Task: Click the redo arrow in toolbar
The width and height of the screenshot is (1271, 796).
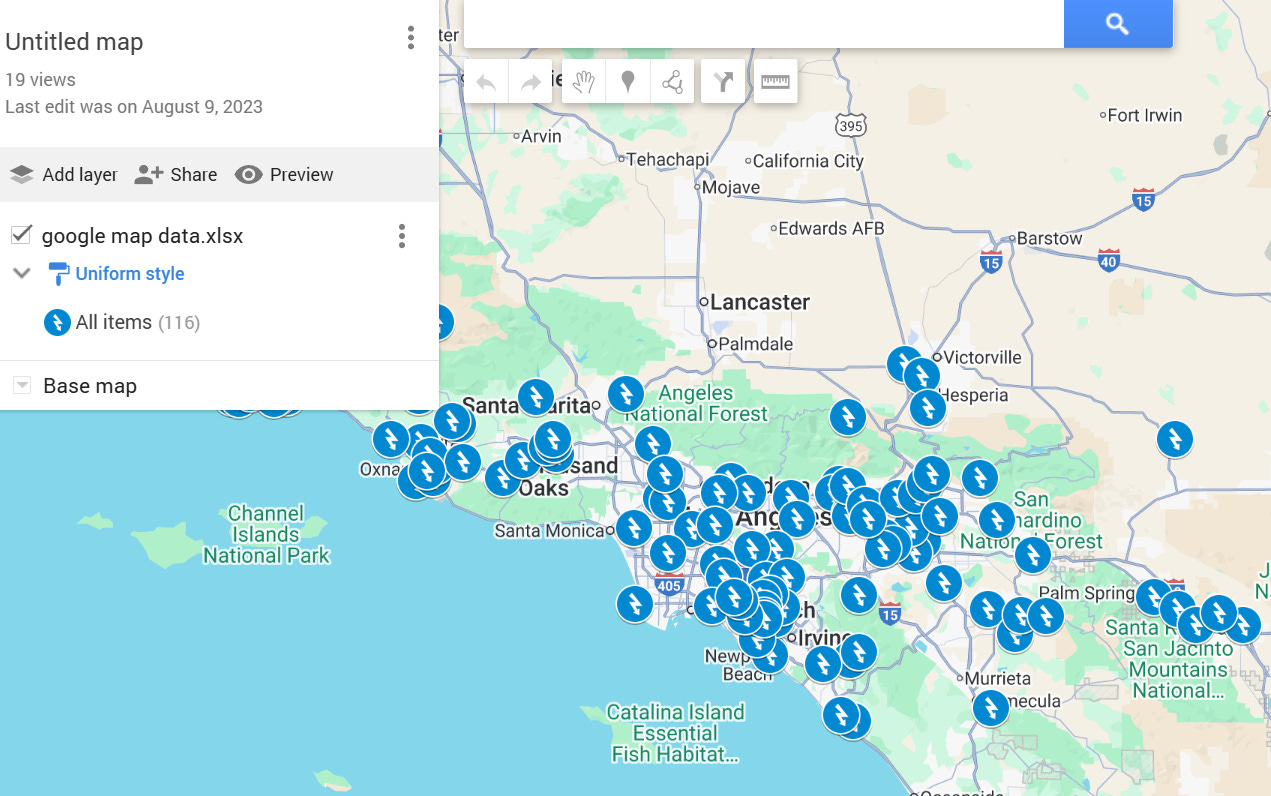Action: 531,82
